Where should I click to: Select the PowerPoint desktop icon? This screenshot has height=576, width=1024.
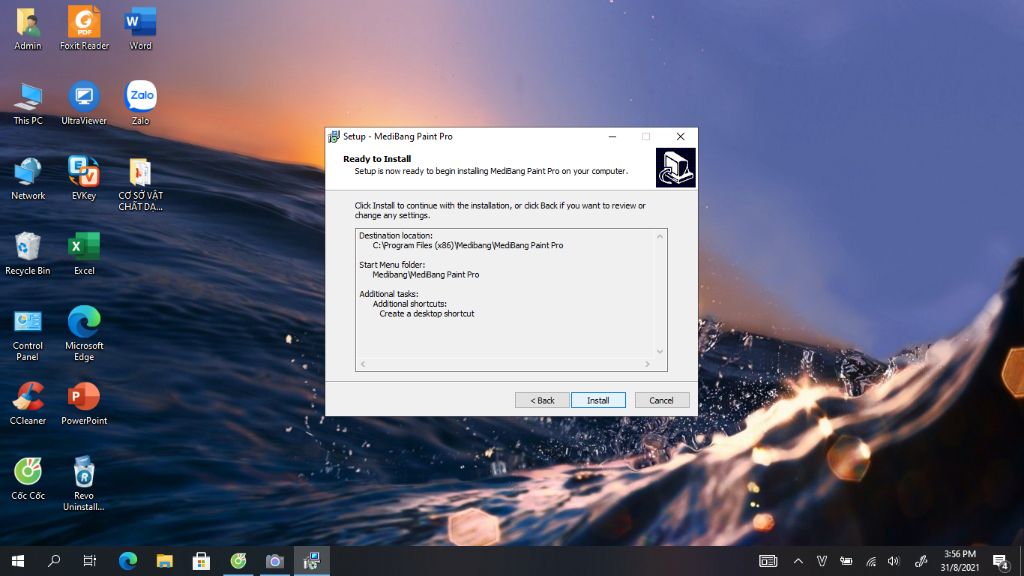(x=84, y=404)
